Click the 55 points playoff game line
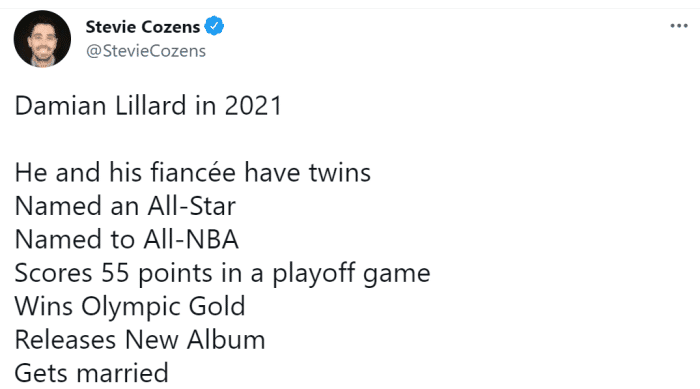Image resolution: width=700 pixels, height=389 pixels. click(222, 273)
